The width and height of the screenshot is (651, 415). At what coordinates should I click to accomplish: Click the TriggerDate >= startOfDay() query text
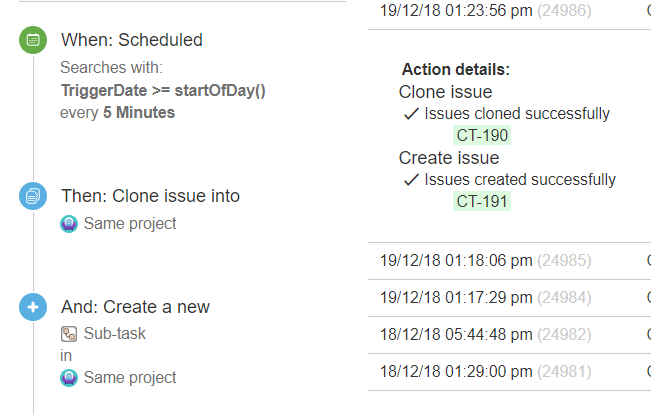click(163, 90)
